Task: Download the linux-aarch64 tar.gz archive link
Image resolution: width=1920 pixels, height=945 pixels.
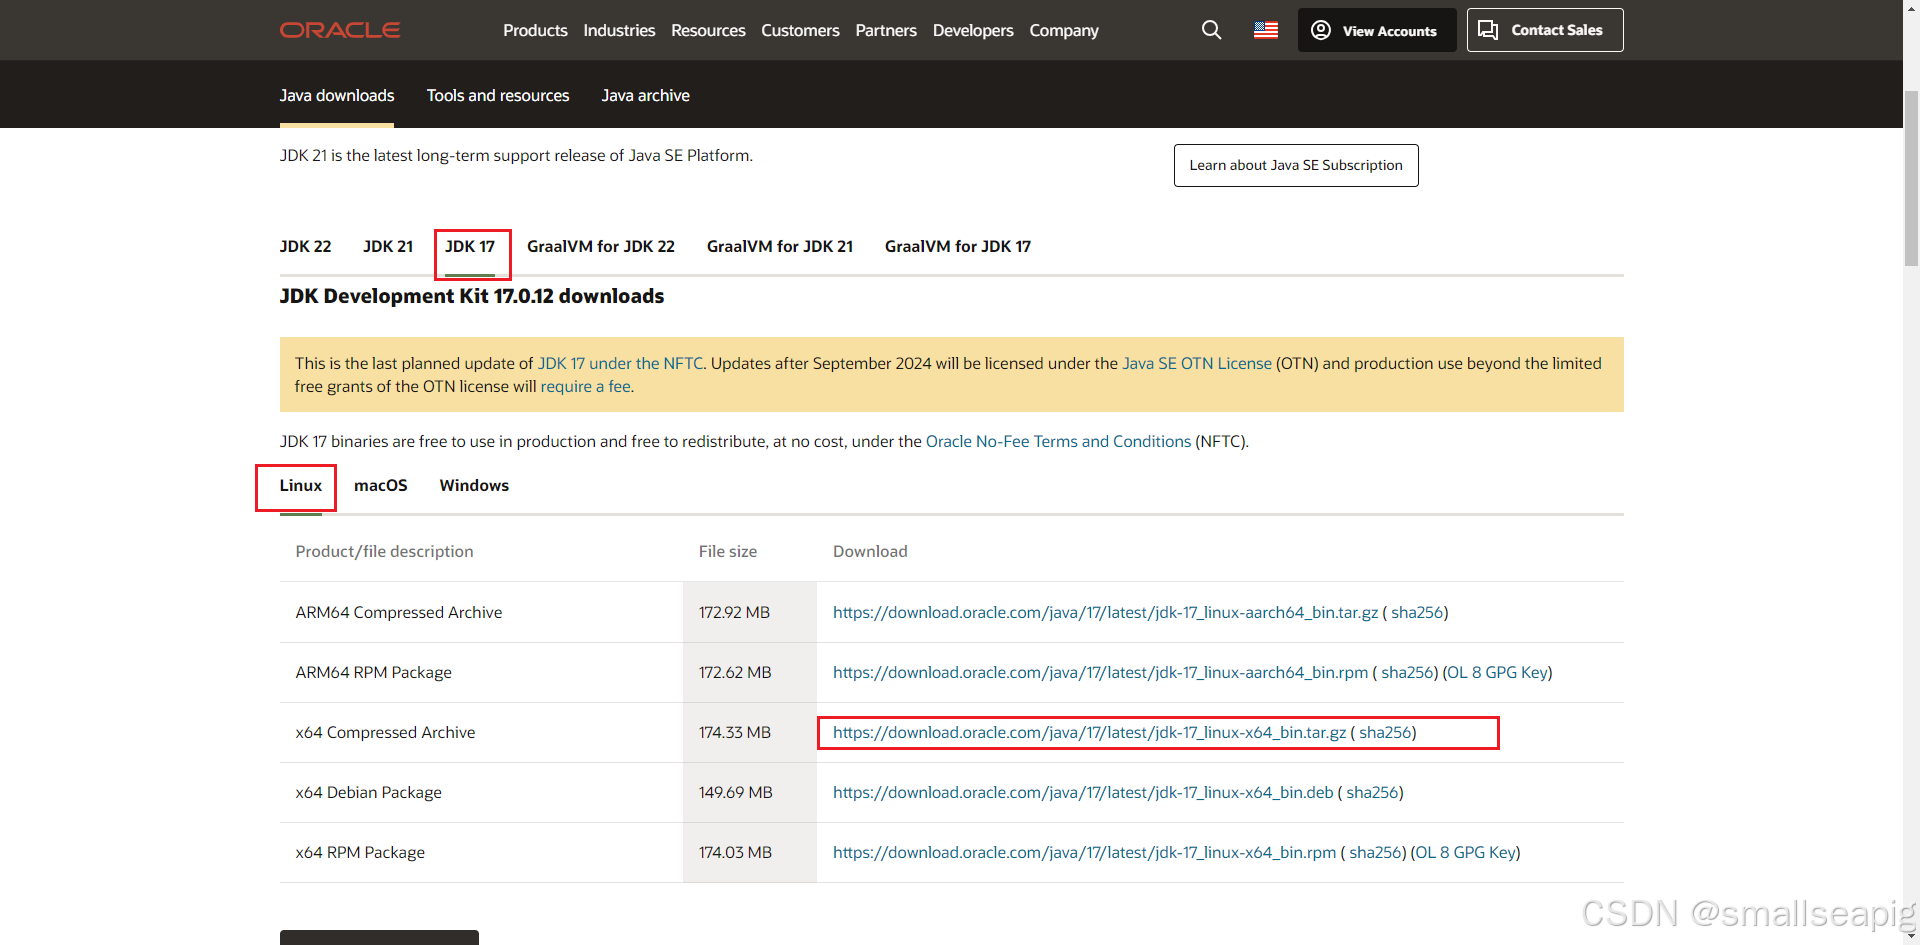Action: pyautogui.click(x=1105, y=612)
